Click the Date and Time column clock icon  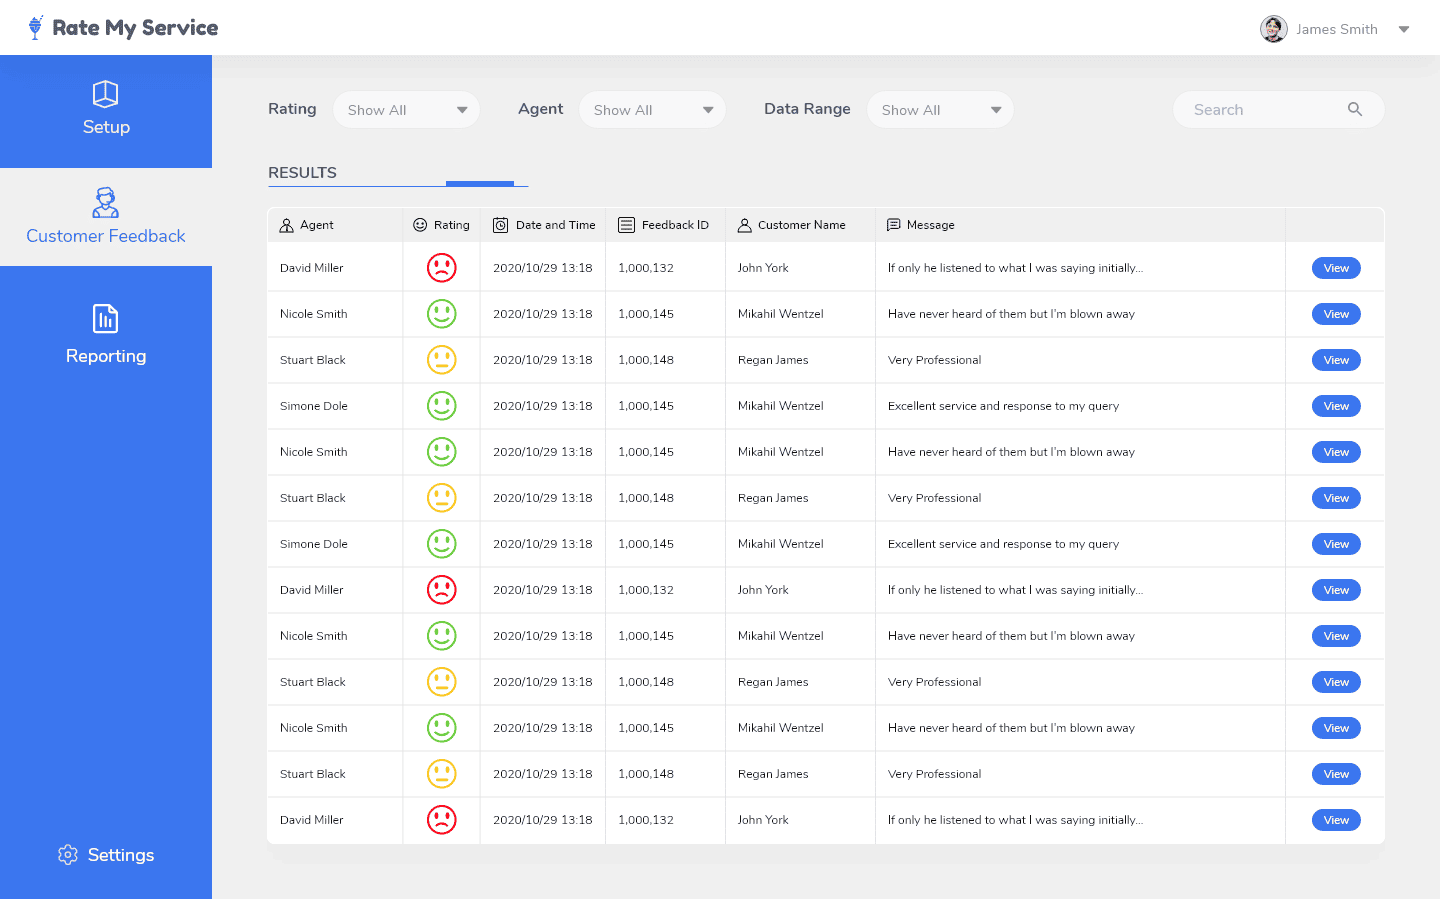(500, 225)
